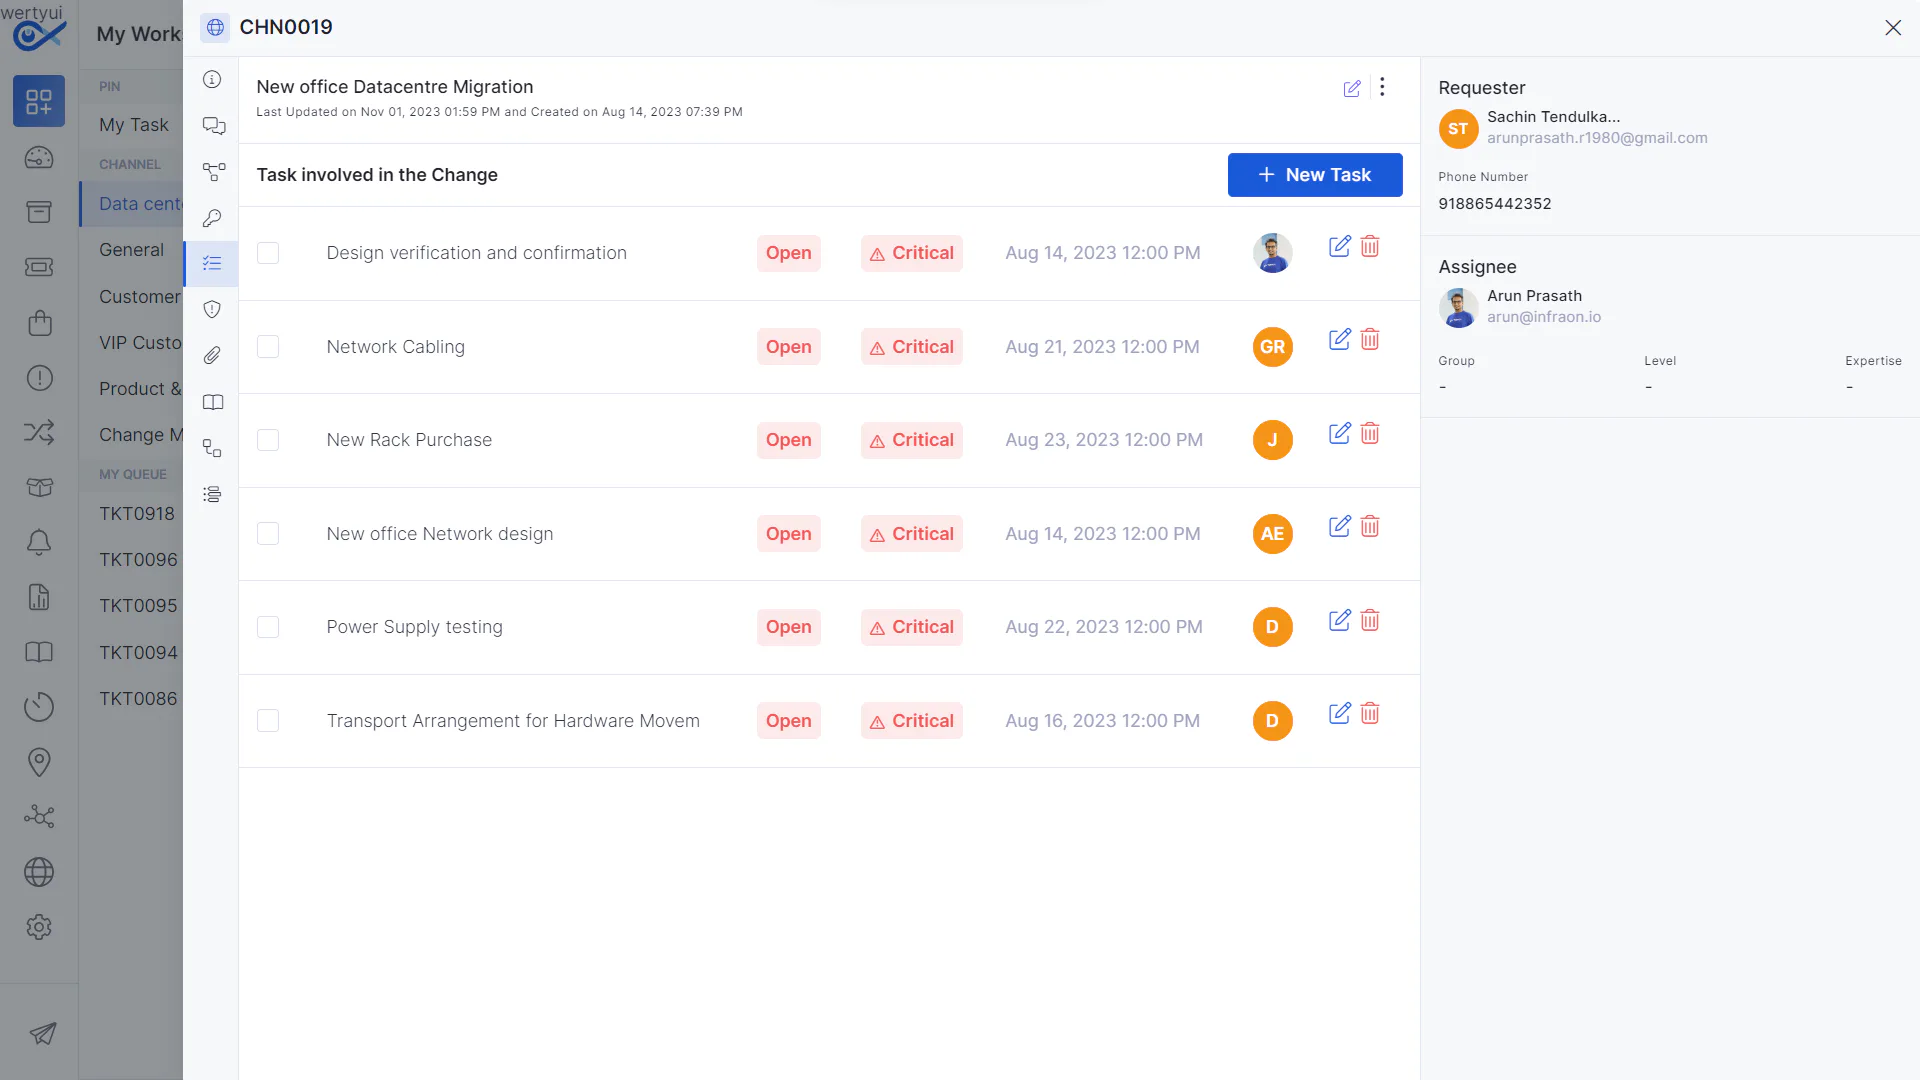Open the shuffle arrows icon in main sidebar
The image size is (1920, 1080).
39,433
